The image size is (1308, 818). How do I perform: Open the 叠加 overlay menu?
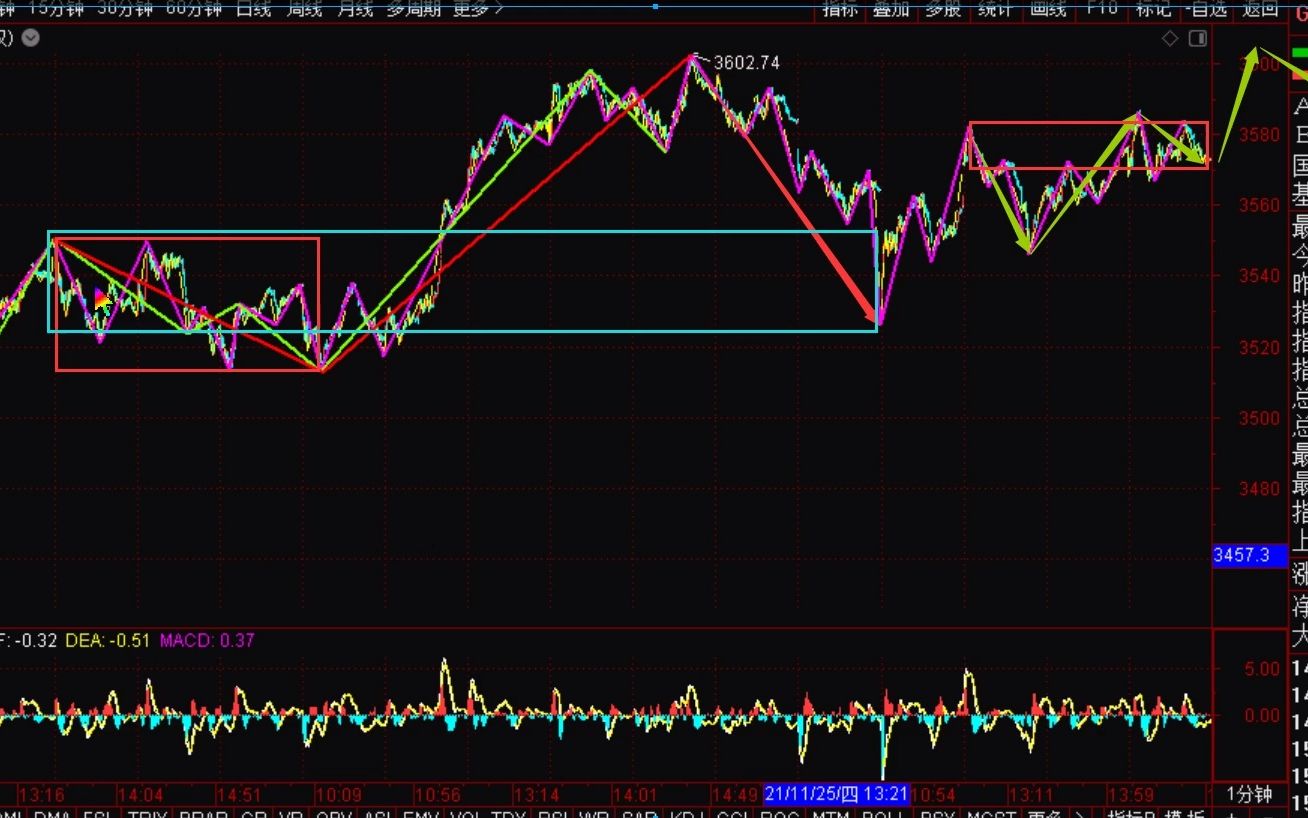click(x=890, y=8)
